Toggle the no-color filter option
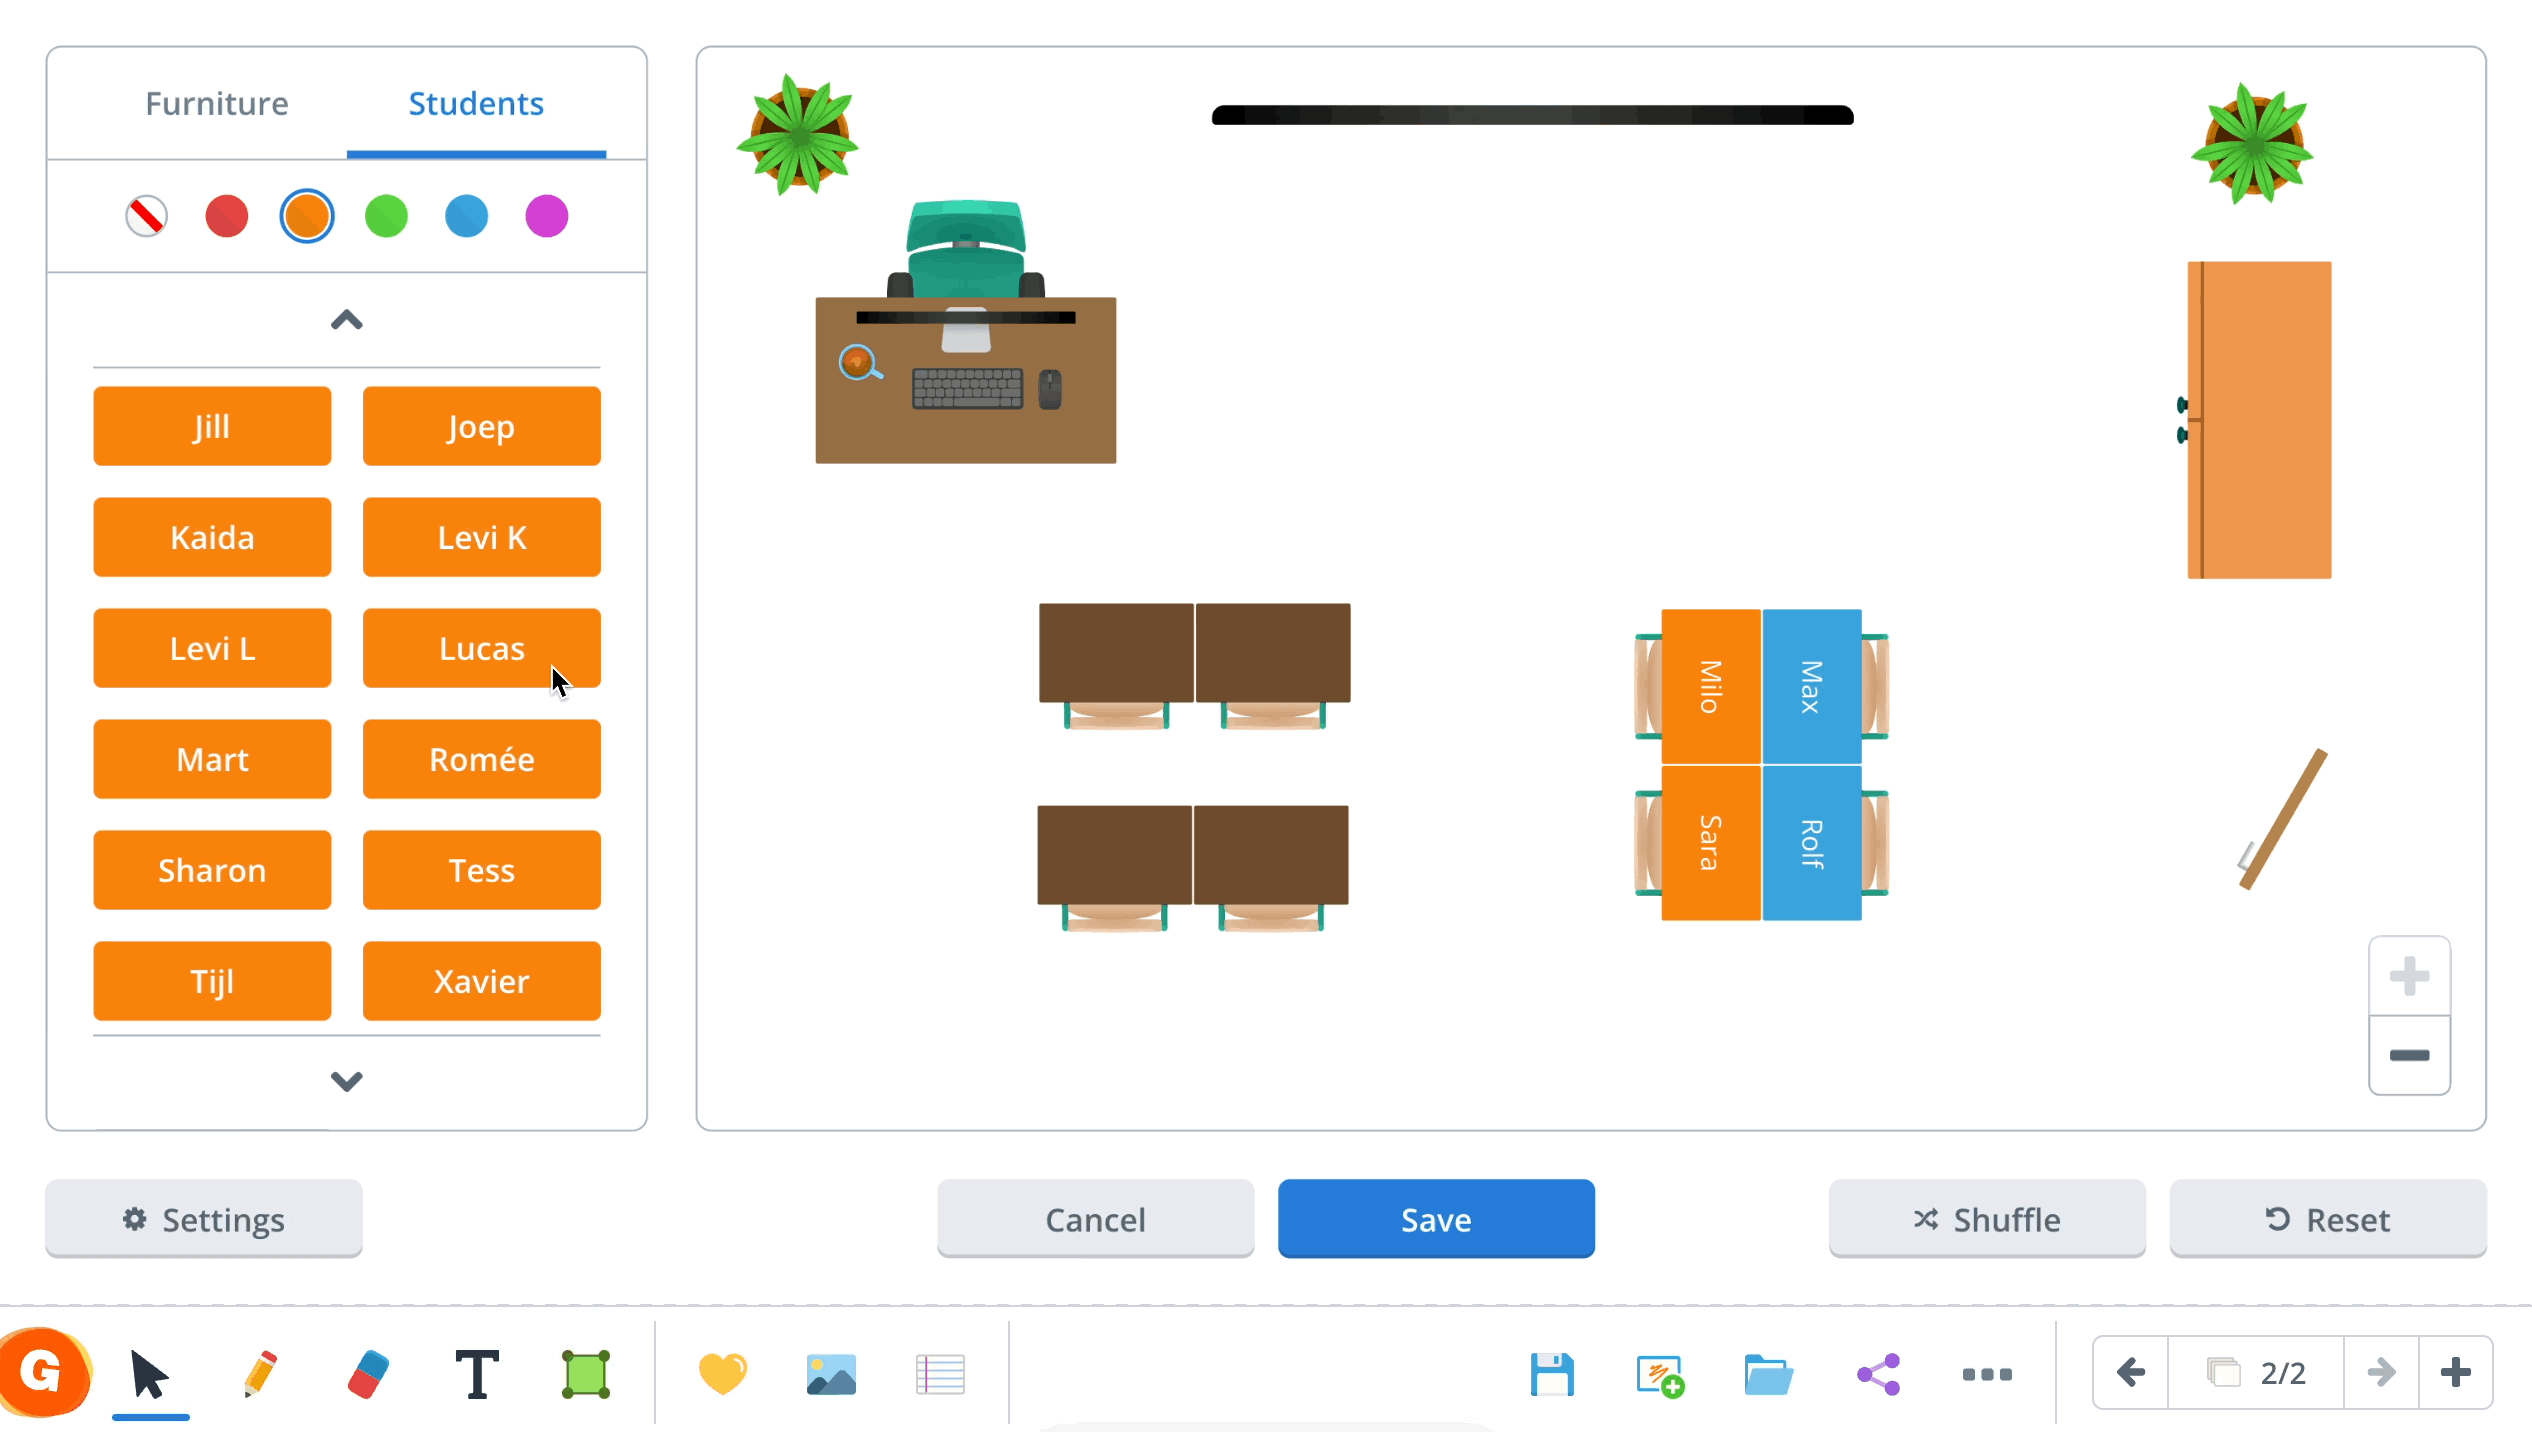This screenshot has height=1432, width=2532. [146, 214]
